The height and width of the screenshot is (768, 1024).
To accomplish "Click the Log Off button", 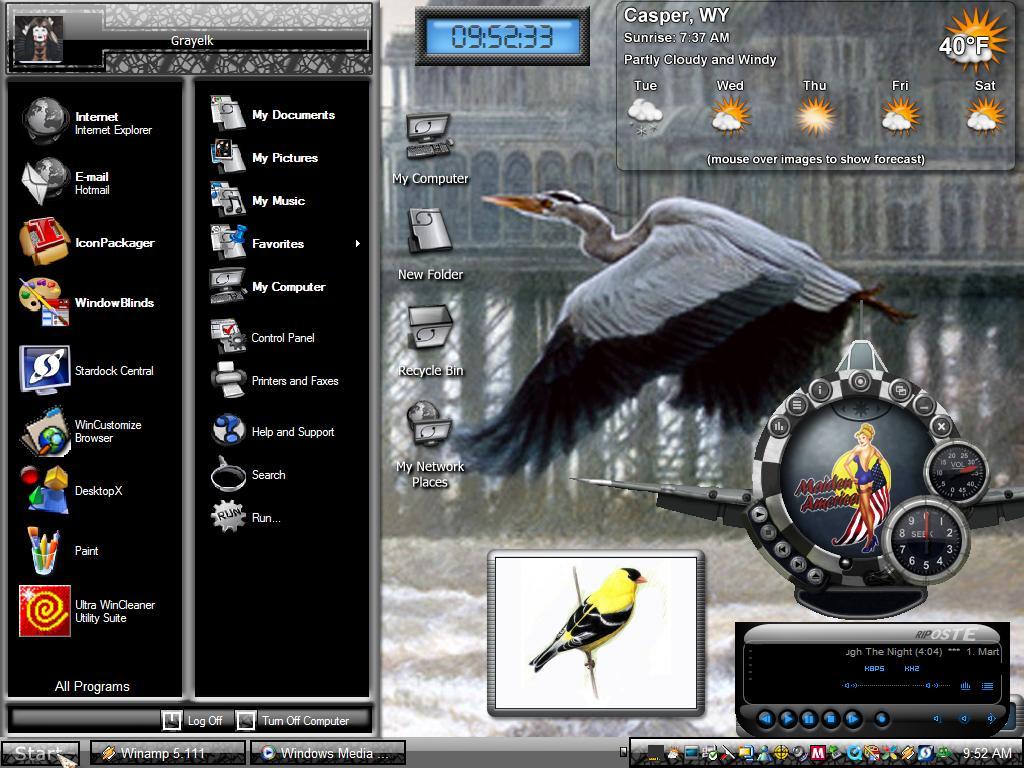I will 193,720.
